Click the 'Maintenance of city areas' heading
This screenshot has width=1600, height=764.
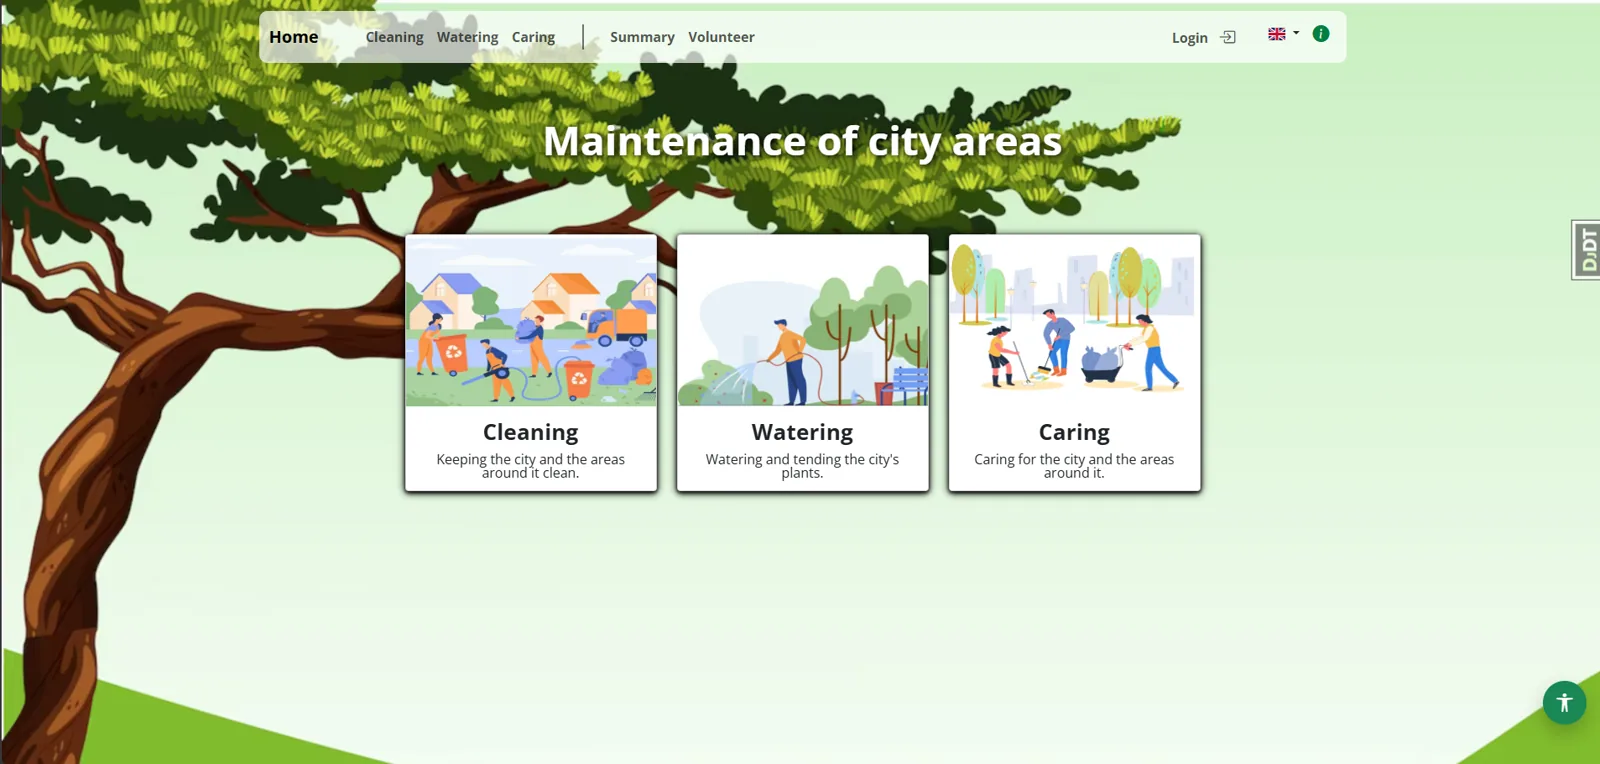click(802, 141)
